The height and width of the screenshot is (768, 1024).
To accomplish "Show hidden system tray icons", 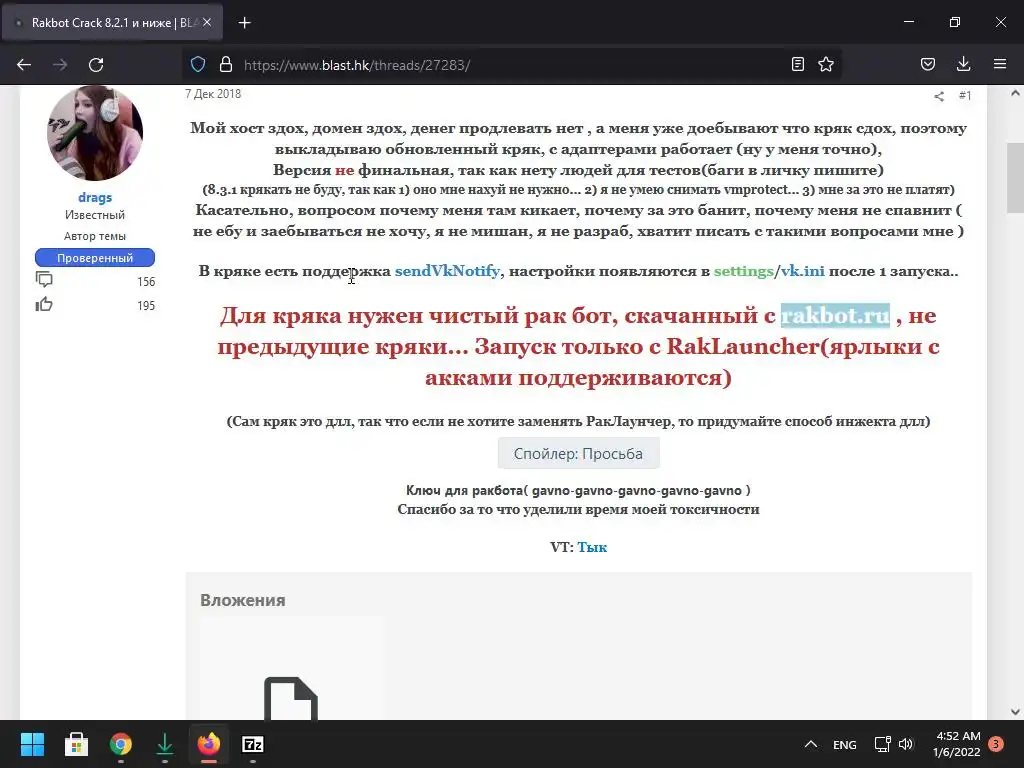I will click(x=810, y=744).
